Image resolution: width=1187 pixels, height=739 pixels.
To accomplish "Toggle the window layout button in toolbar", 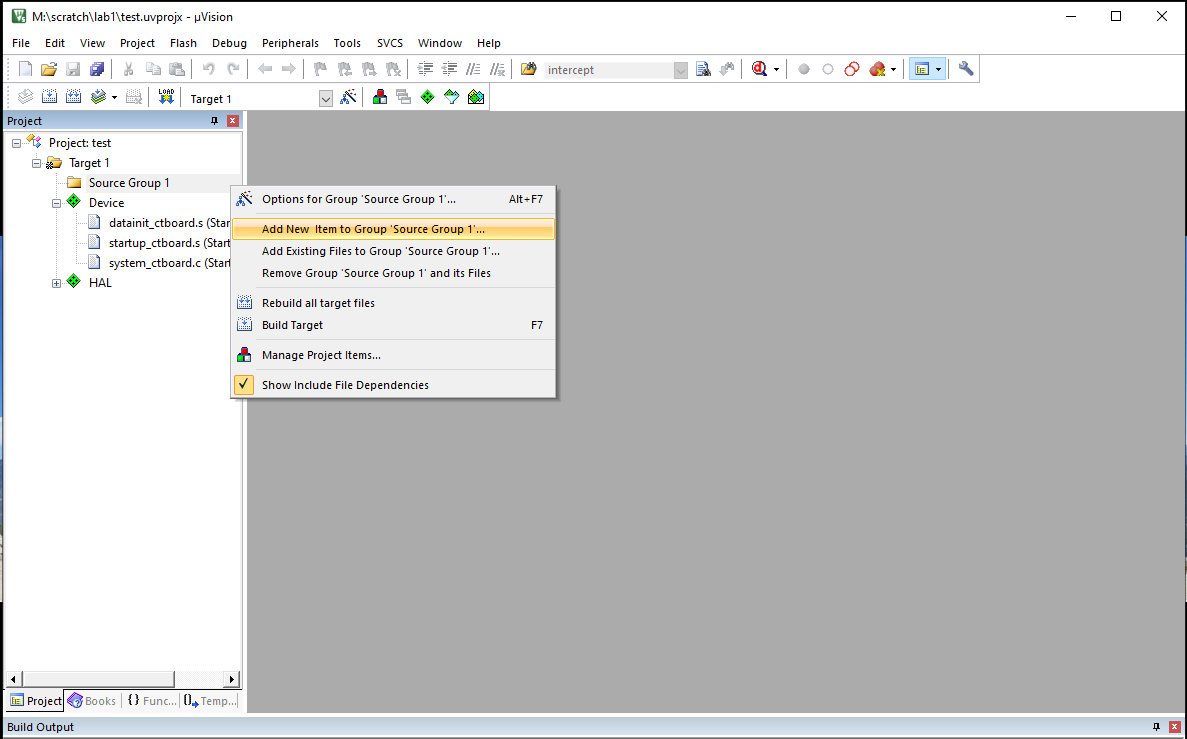I will (x=922, y=69).
